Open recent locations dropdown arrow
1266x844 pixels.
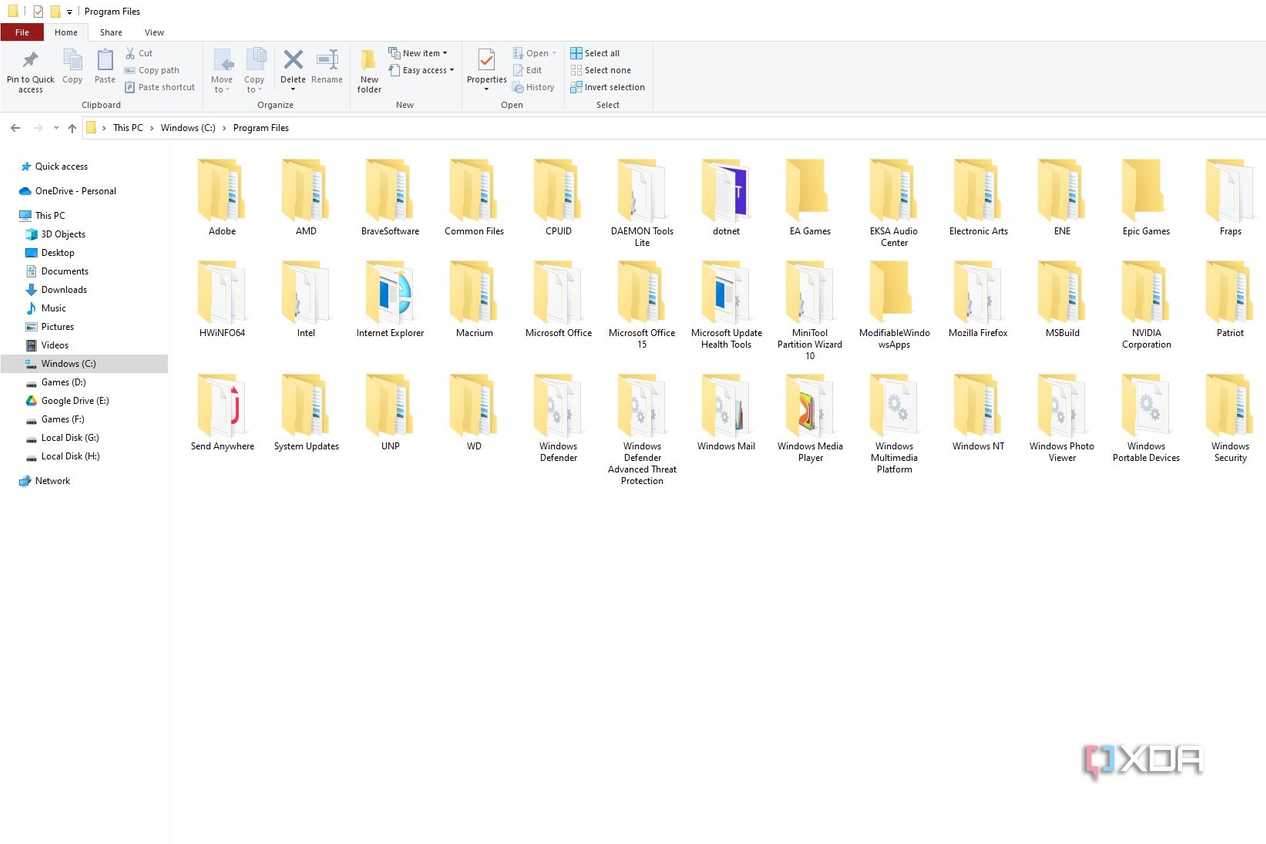(56, 128)
